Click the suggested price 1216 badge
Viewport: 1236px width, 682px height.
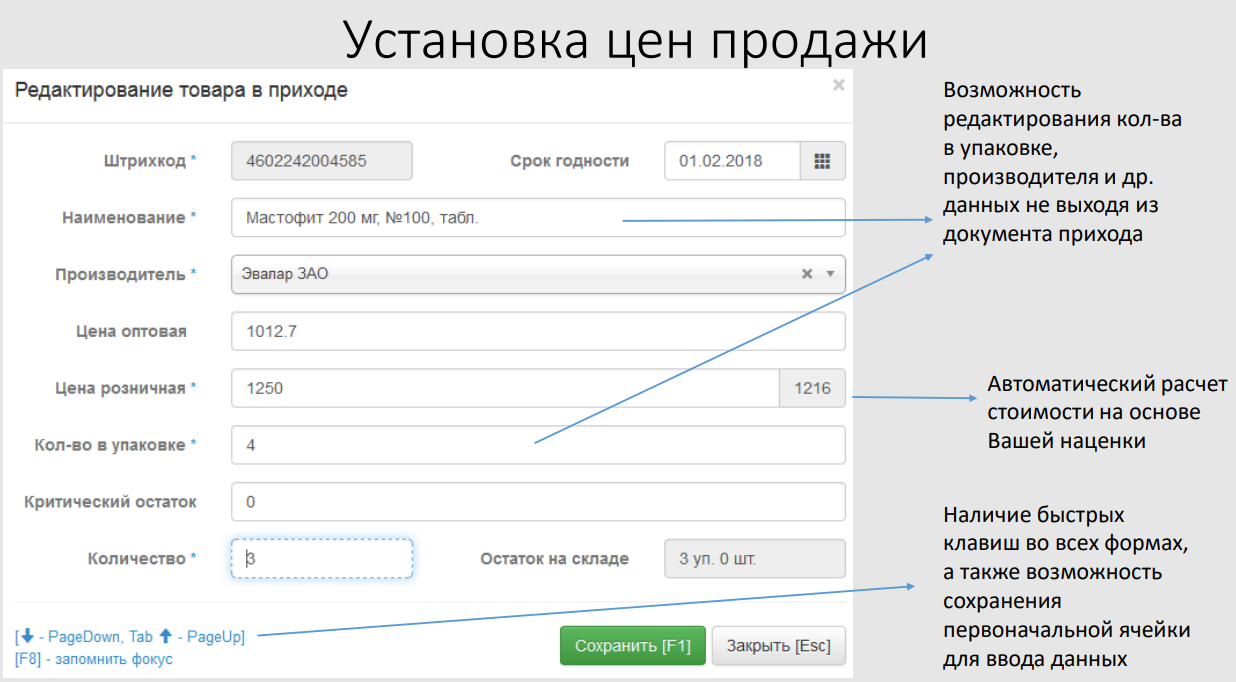click(812, 388)
